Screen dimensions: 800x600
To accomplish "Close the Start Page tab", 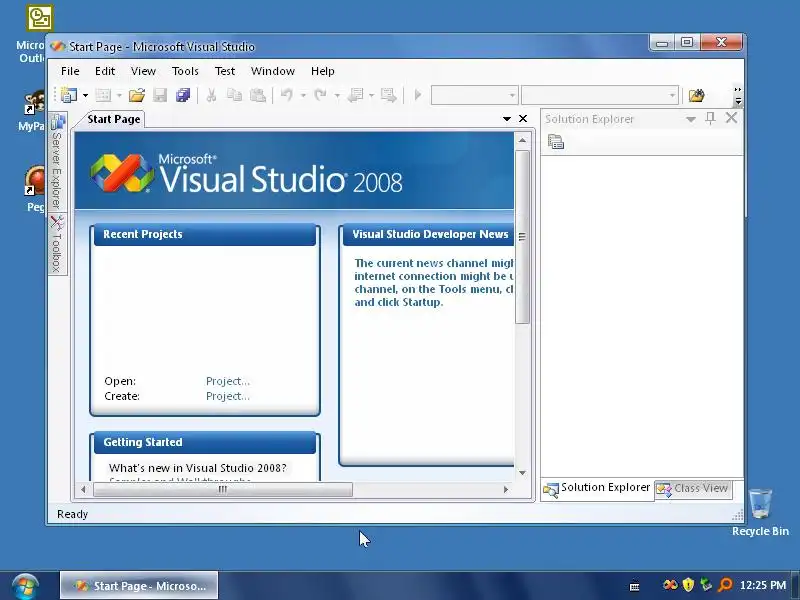I will [x=523, y=118].
